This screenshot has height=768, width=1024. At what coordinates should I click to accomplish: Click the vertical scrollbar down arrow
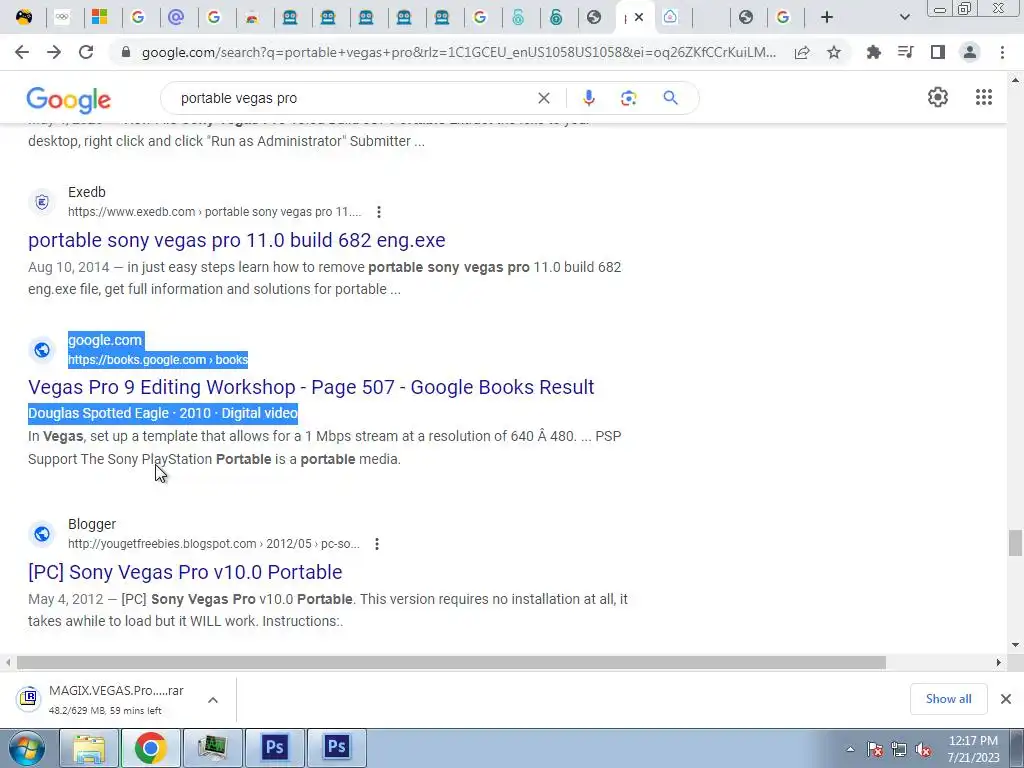(1015, 645)
